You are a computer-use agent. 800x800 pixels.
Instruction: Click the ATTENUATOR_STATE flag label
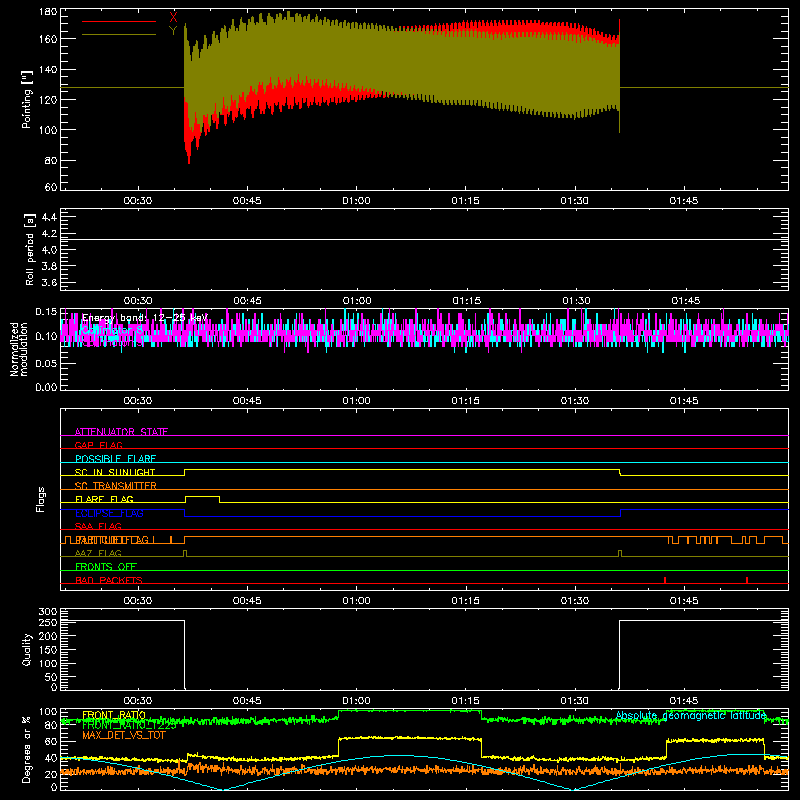[x=121, y=432]
